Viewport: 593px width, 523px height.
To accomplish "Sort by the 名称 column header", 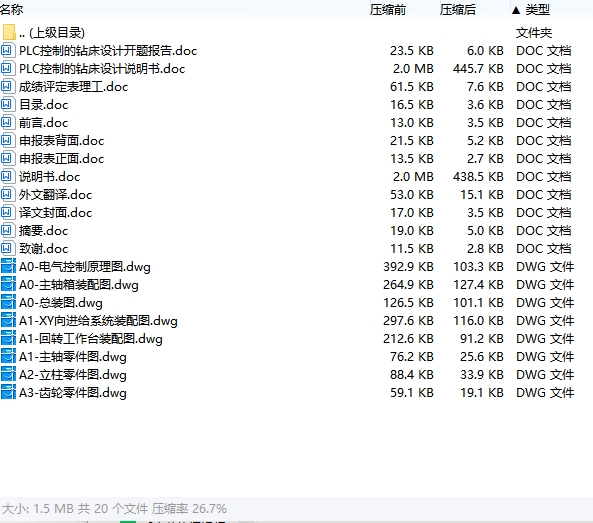I will (11, 9).
